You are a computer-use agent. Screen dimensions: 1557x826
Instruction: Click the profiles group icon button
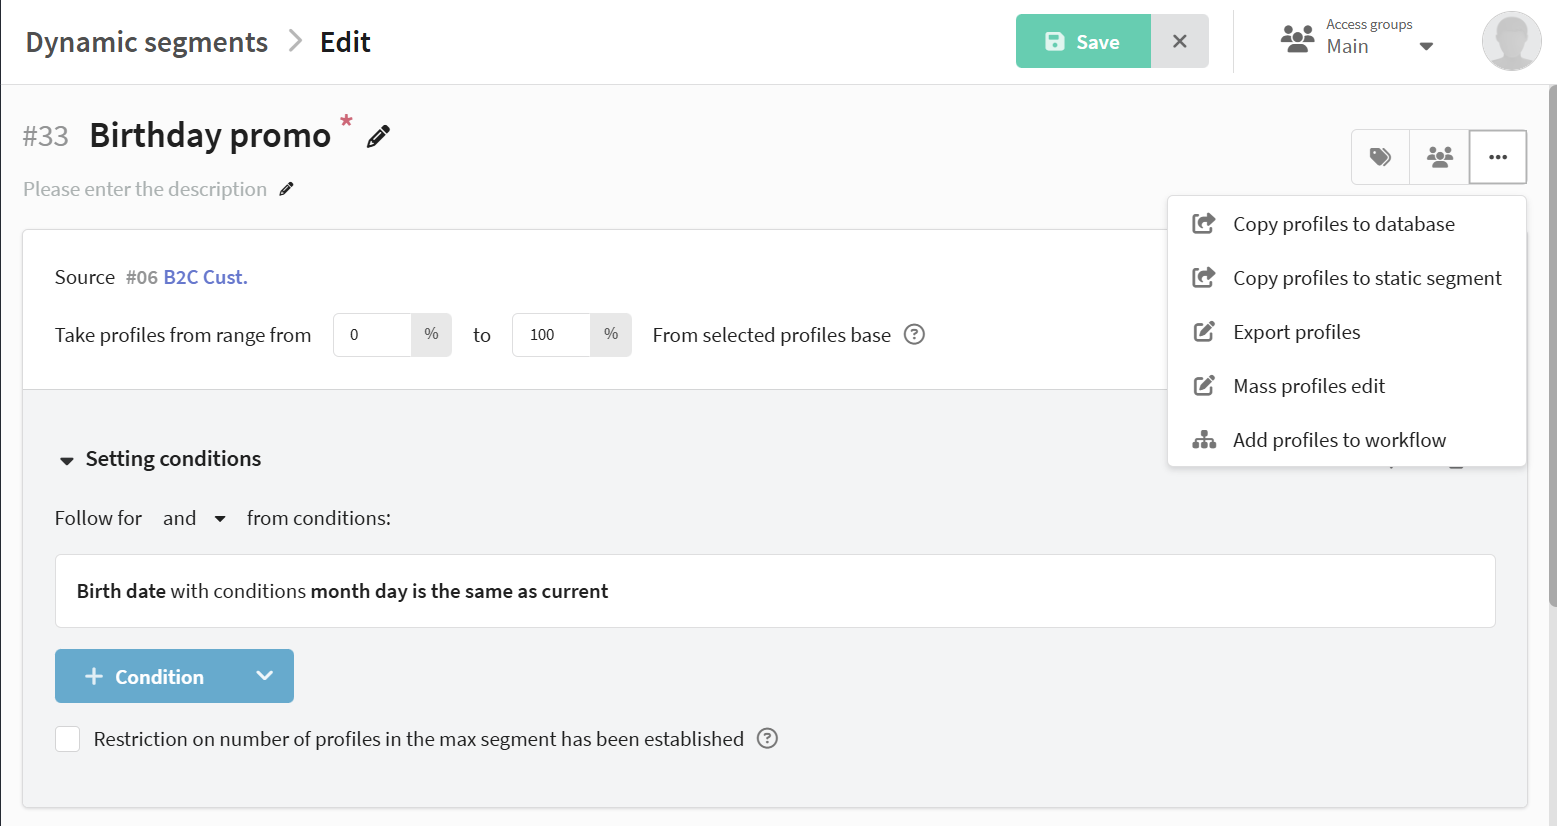click(x=1439, y=157)
